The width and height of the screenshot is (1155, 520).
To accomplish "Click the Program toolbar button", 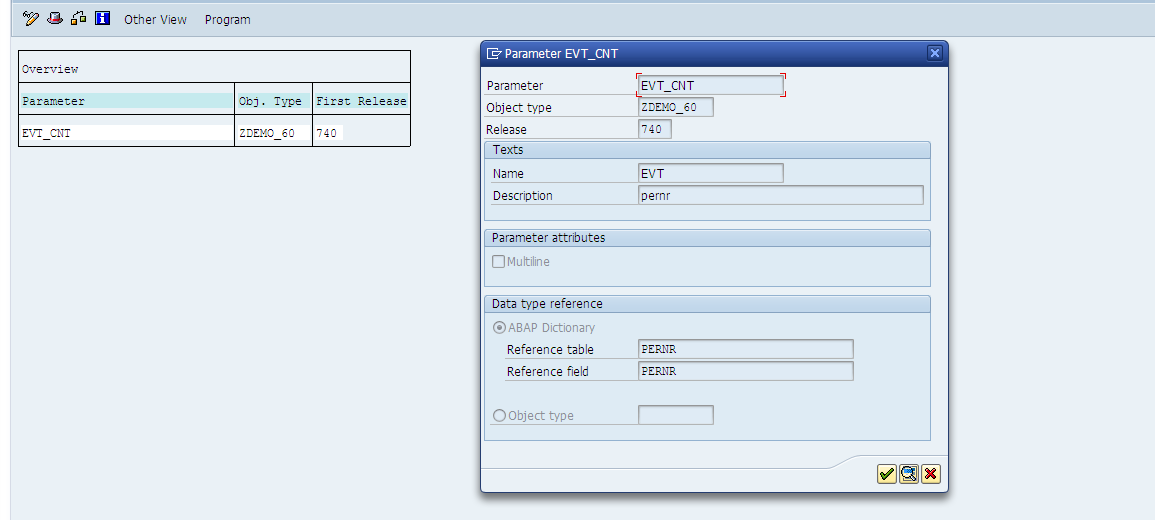I will coord(228,19).
